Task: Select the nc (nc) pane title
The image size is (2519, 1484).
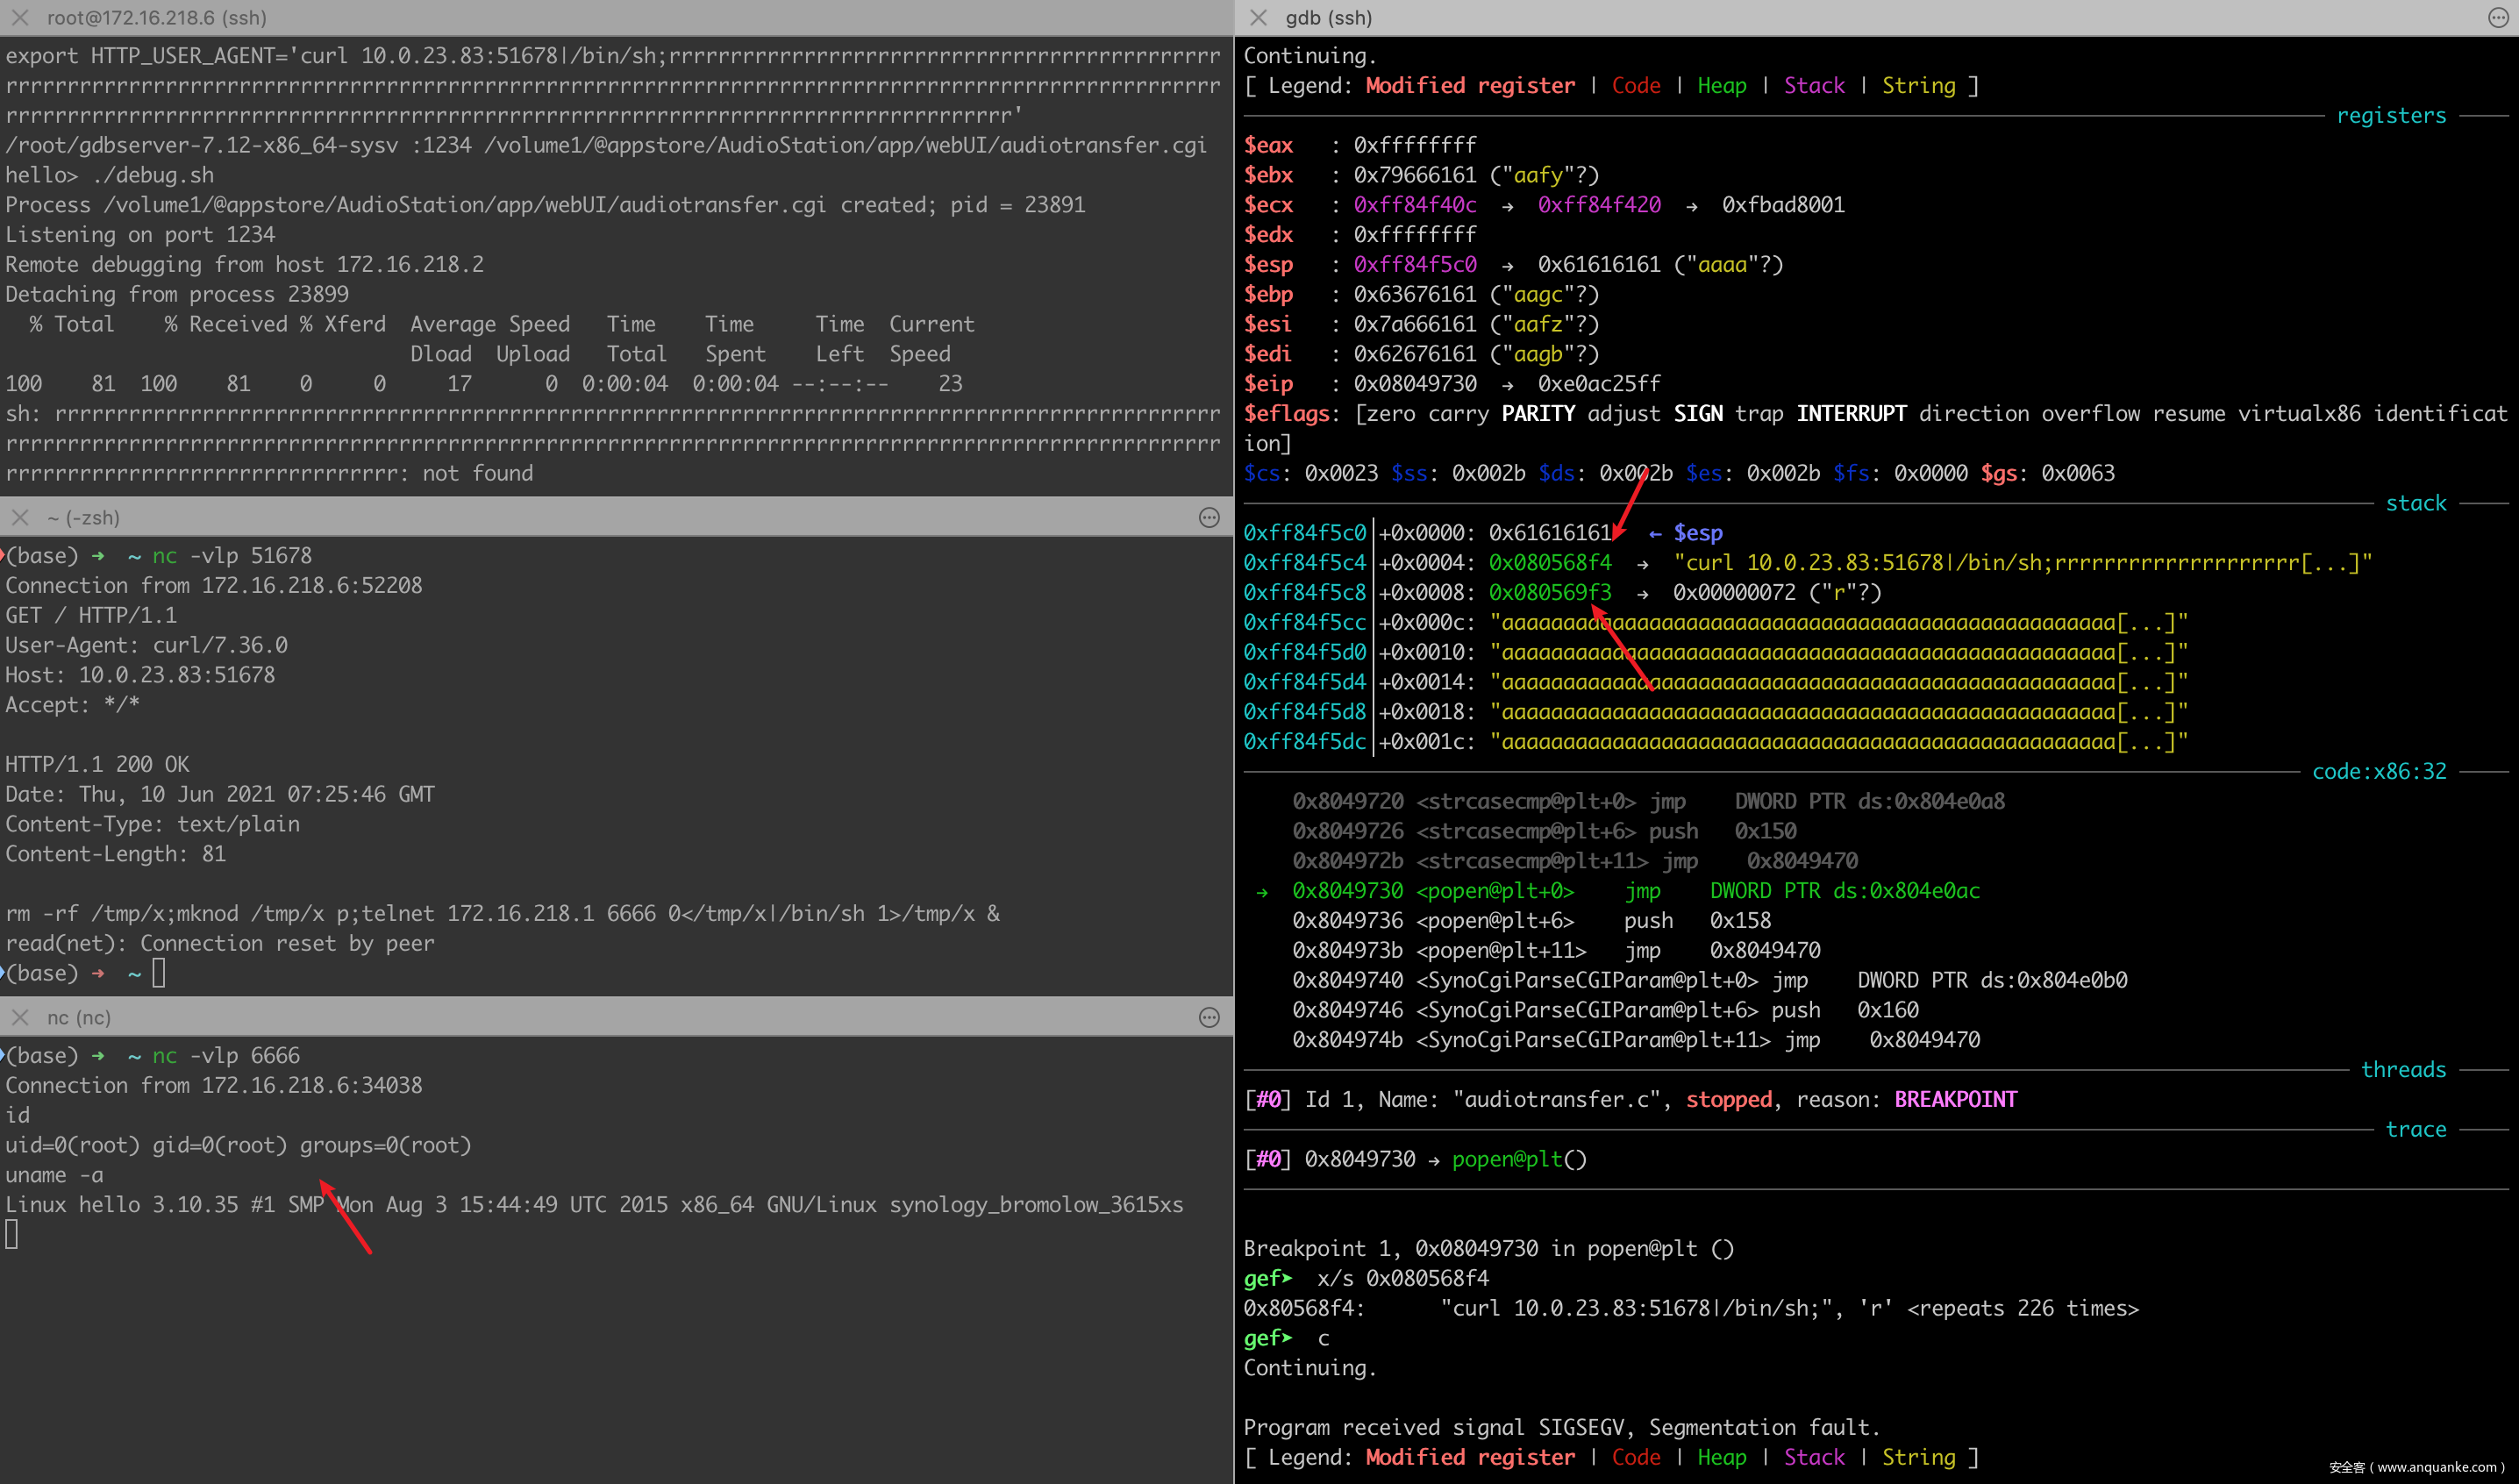Action: tap(78, 1017)
